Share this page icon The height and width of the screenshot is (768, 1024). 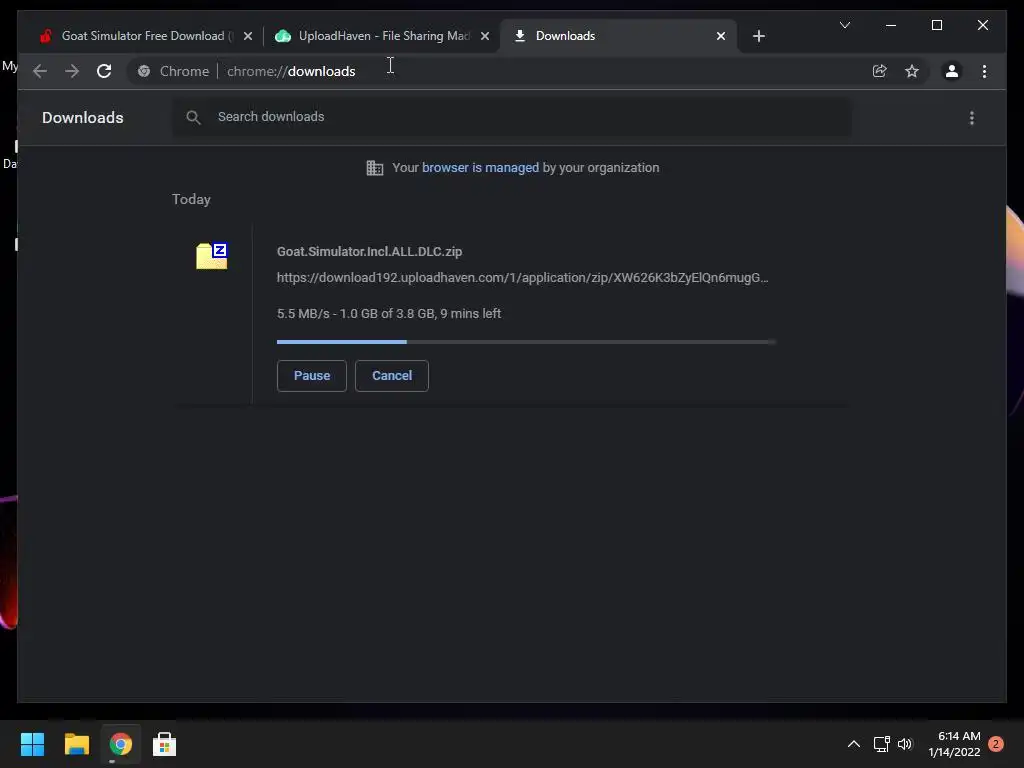[x=880, y=71]
